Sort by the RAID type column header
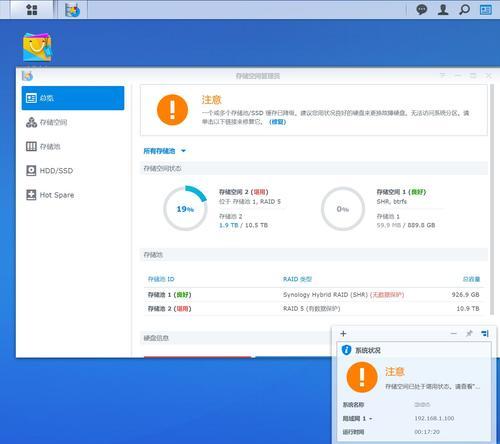Image resolution: width=500 pixels, height=444 pixels. [297, 279]
